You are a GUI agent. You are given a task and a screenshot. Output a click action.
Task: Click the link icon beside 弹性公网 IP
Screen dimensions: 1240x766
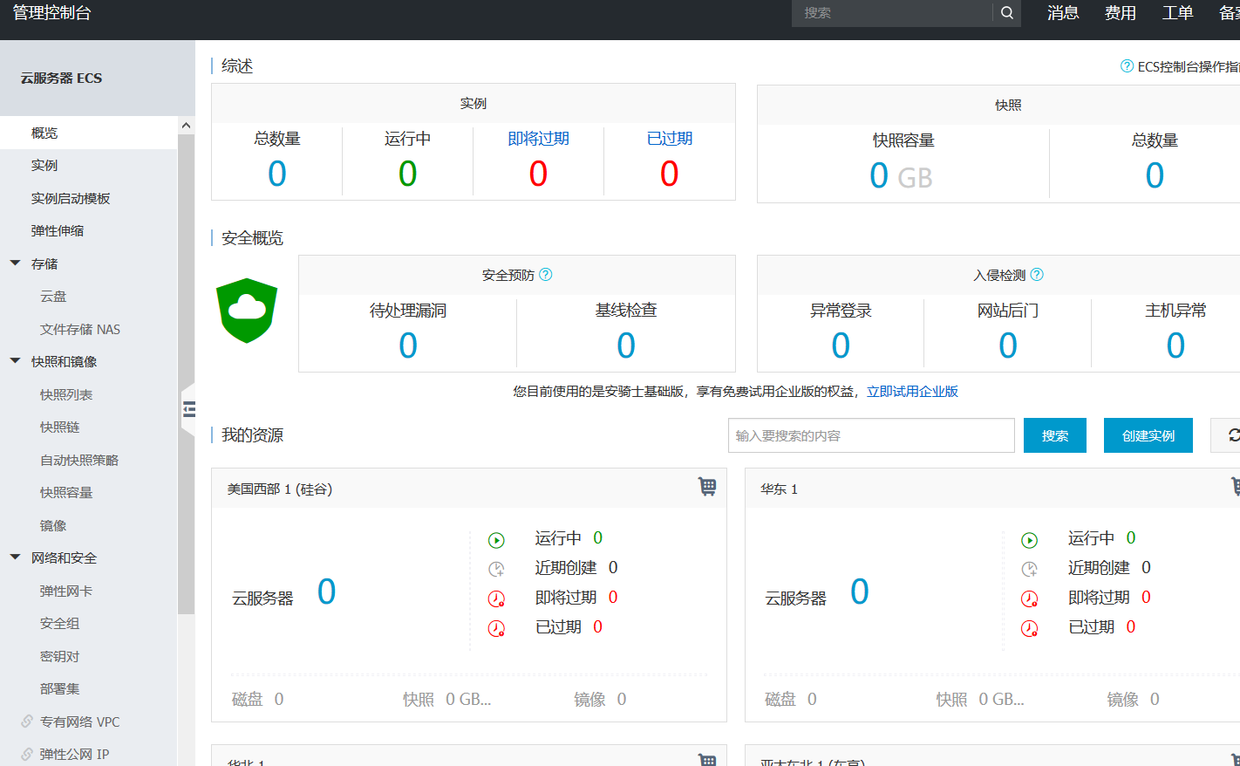27,754
